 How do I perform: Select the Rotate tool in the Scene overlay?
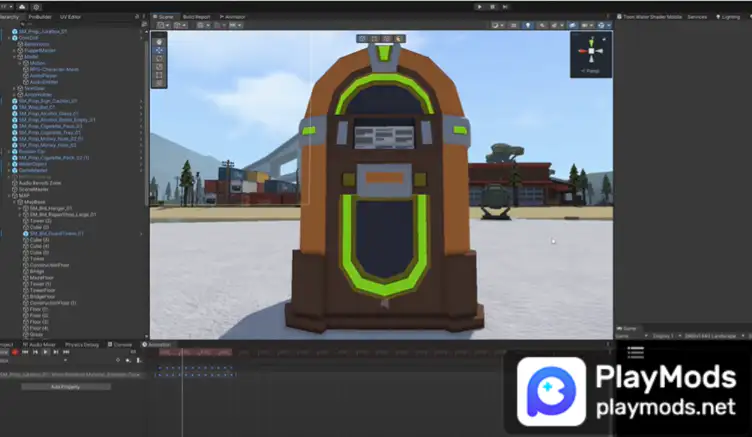(159, 59)
